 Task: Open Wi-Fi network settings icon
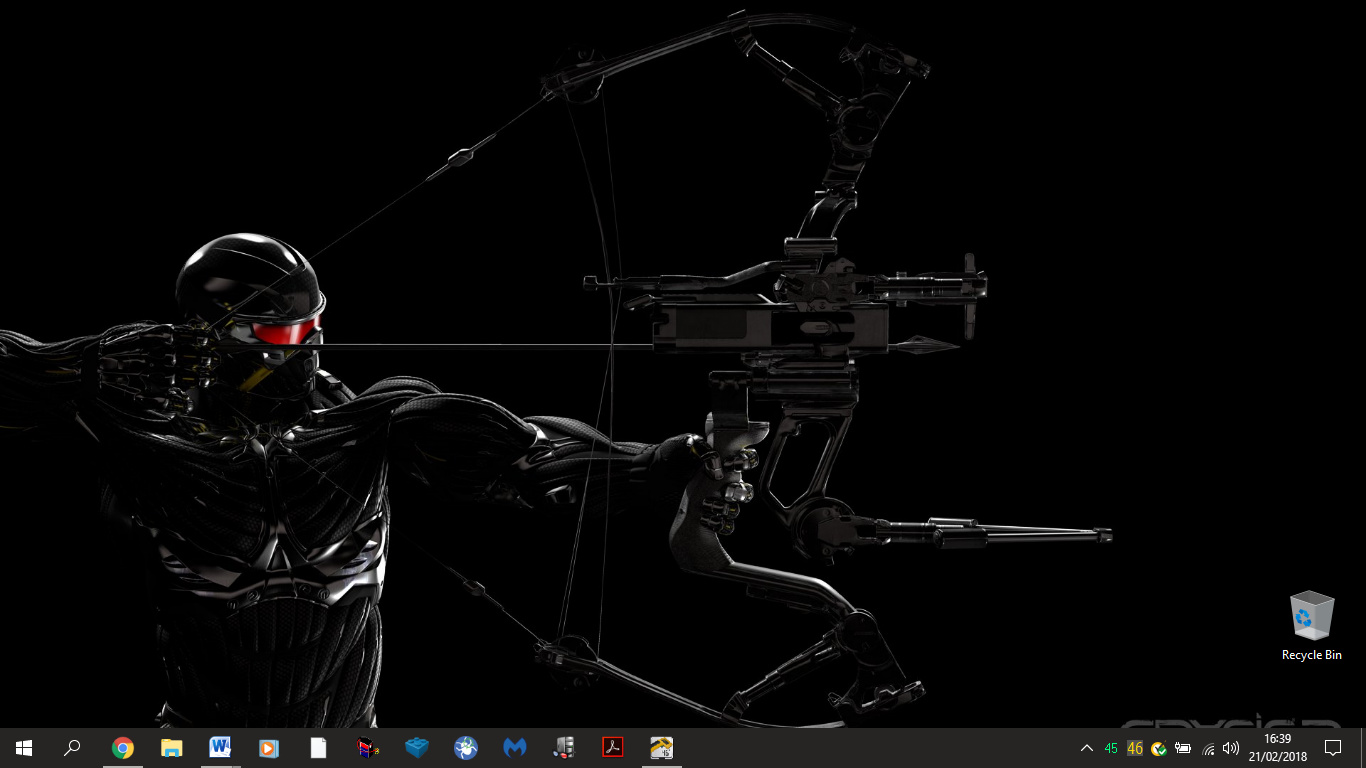(x=1207, y=748)
